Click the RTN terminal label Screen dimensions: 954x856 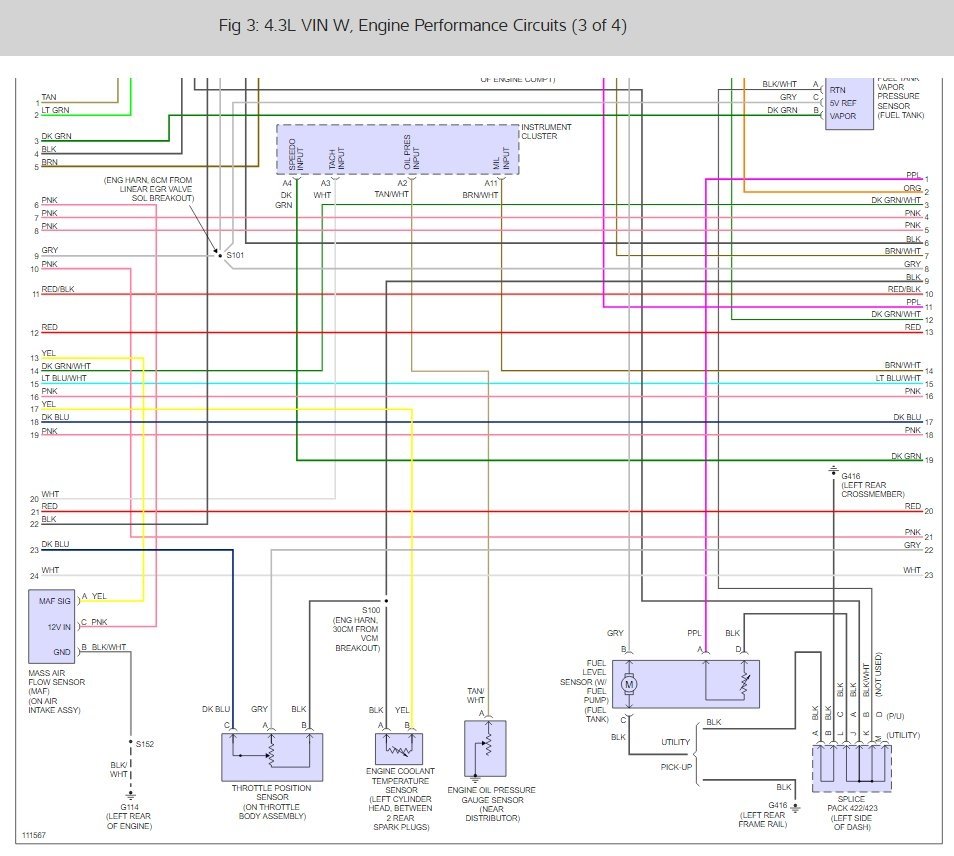pyautogui.click(x=837, y=90)
